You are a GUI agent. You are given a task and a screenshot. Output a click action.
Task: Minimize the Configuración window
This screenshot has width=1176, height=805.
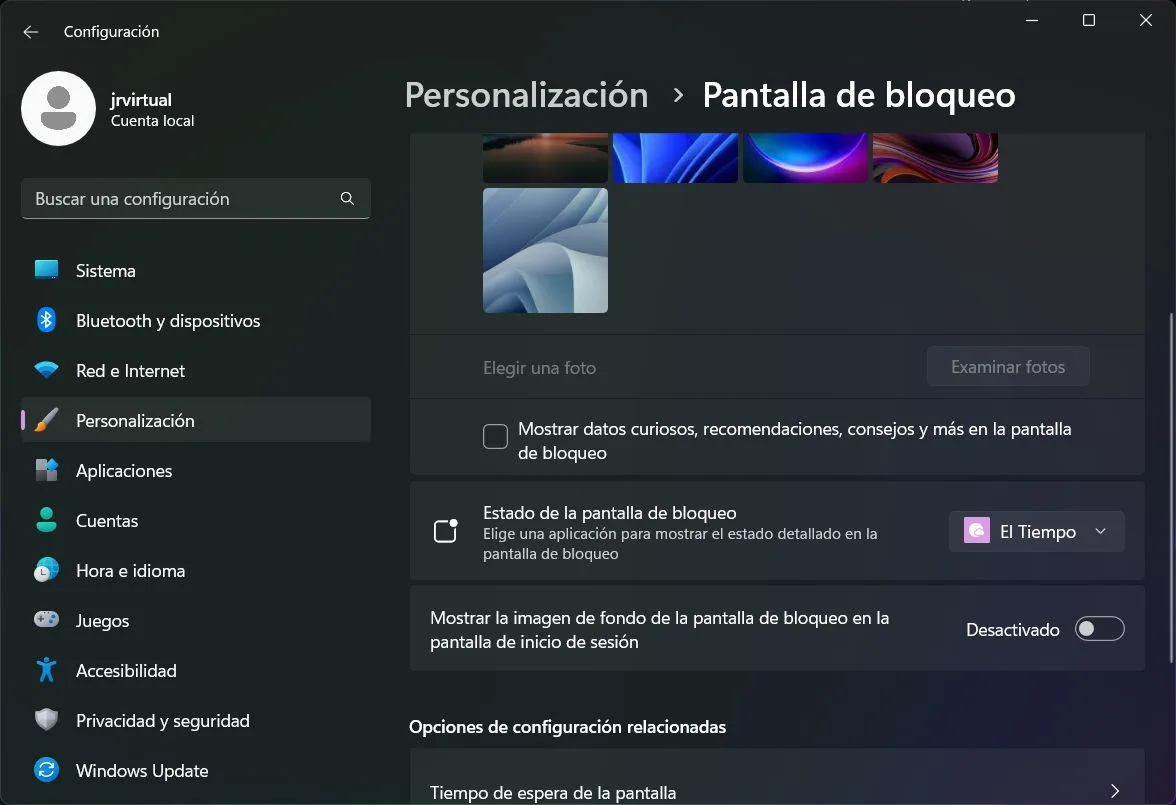pos(1032,20)
